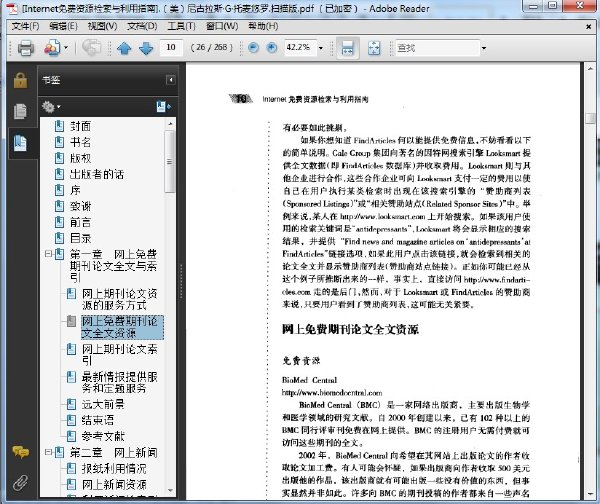Click the 查找 search box
The image size is (600, 504).
(437, 48)
